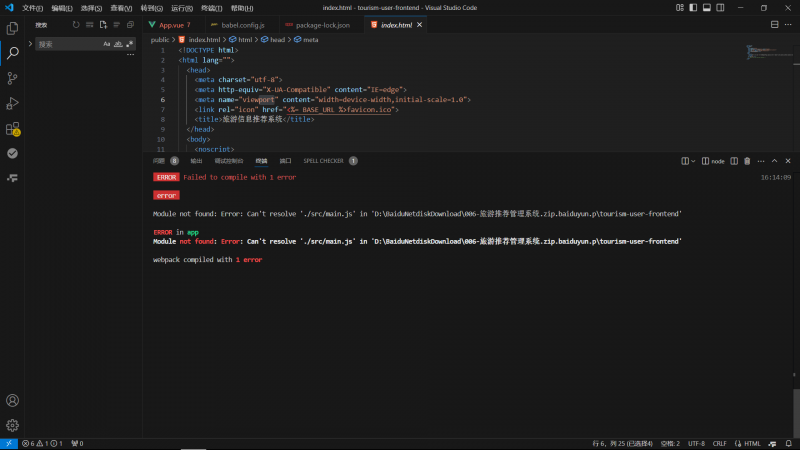
Task: Kill terminal with trash icon
Action: [x=747, y=161]
